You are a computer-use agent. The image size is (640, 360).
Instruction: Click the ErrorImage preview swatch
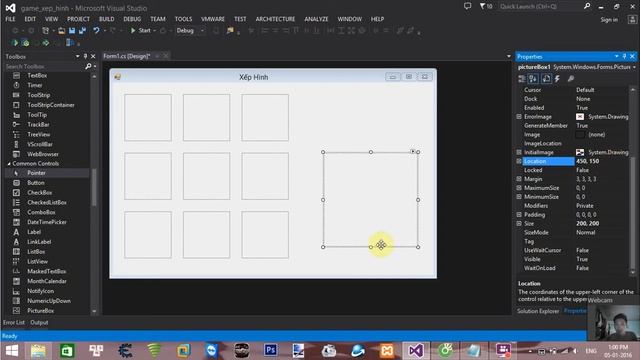pyautogui.click(x=580, y=117)
